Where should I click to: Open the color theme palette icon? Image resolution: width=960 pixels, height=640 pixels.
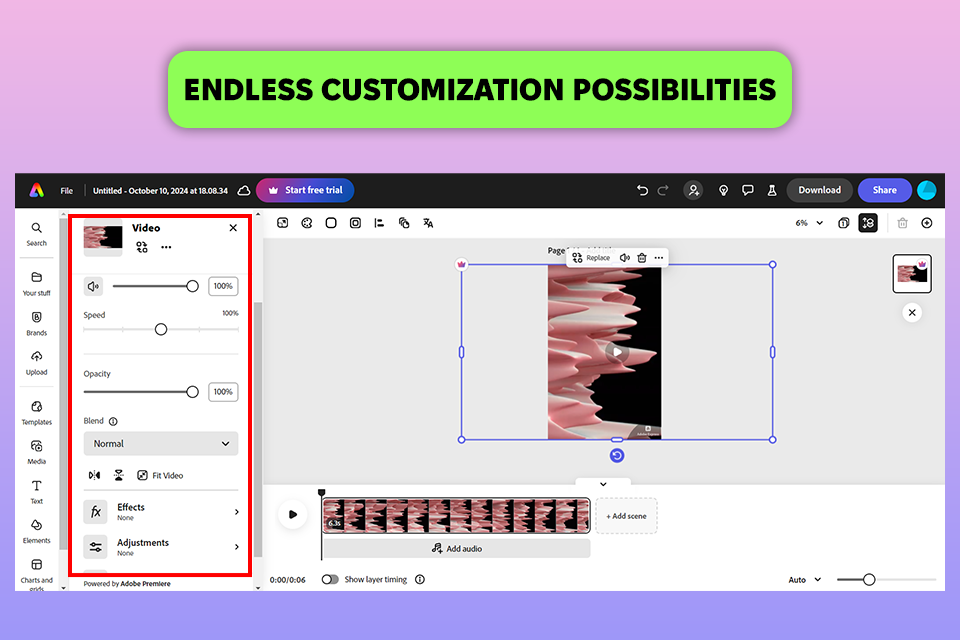(x=307, y=223)
